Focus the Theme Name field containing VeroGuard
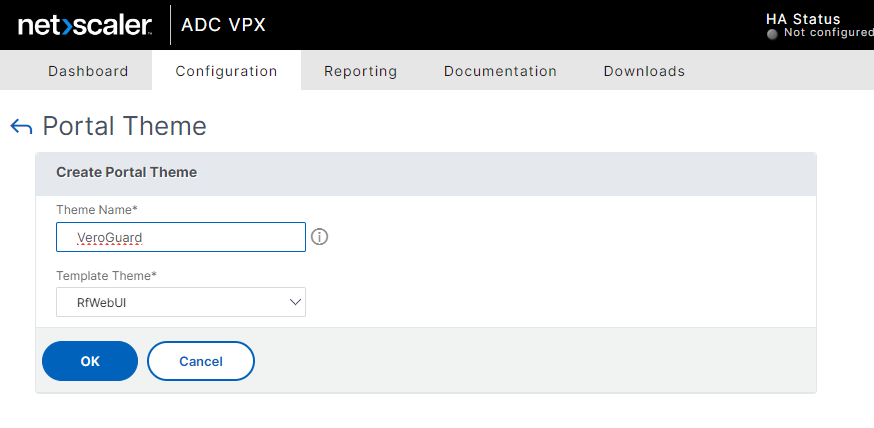This screenshot has height=428, width=874. pyautogui.click(x=181, y=237)
